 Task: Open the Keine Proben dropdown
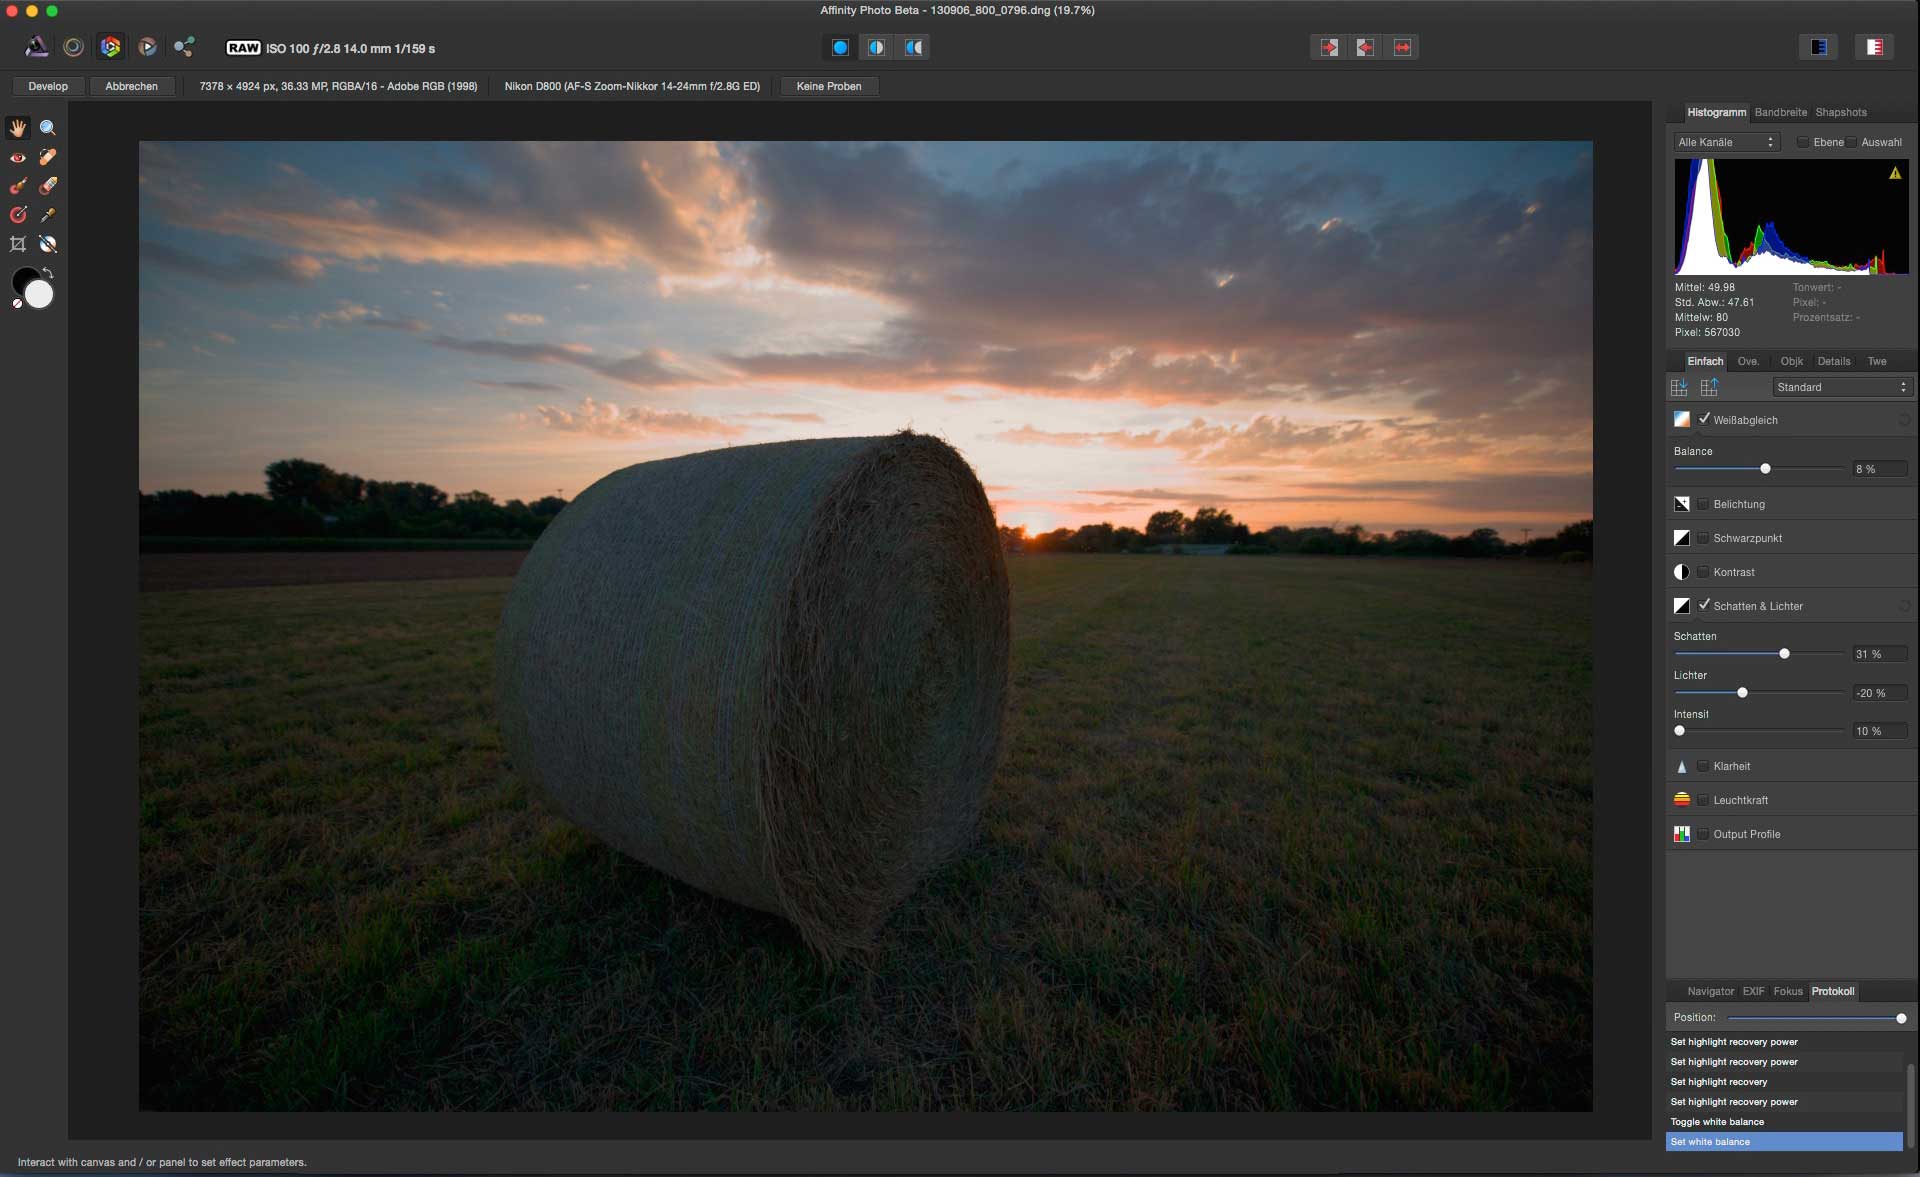(828, 86)
